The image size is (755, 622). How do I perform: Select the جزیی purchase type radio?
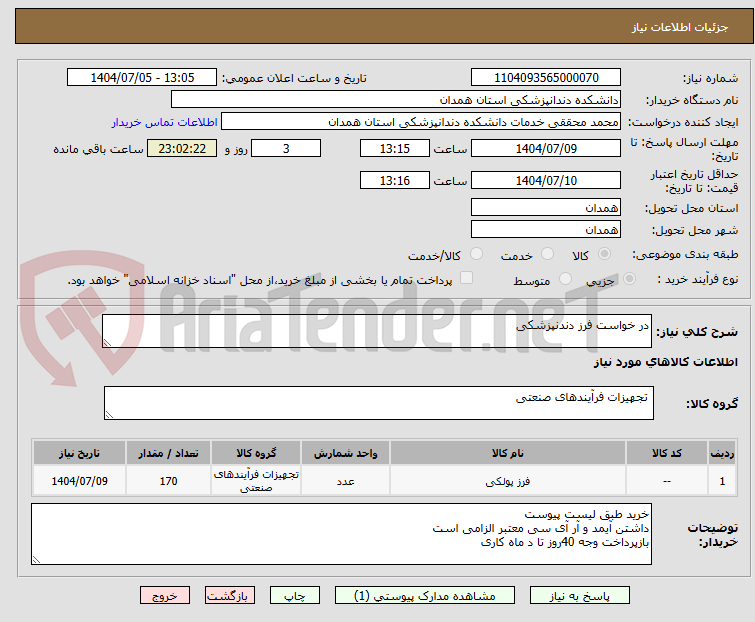click(x=629, y=278)
